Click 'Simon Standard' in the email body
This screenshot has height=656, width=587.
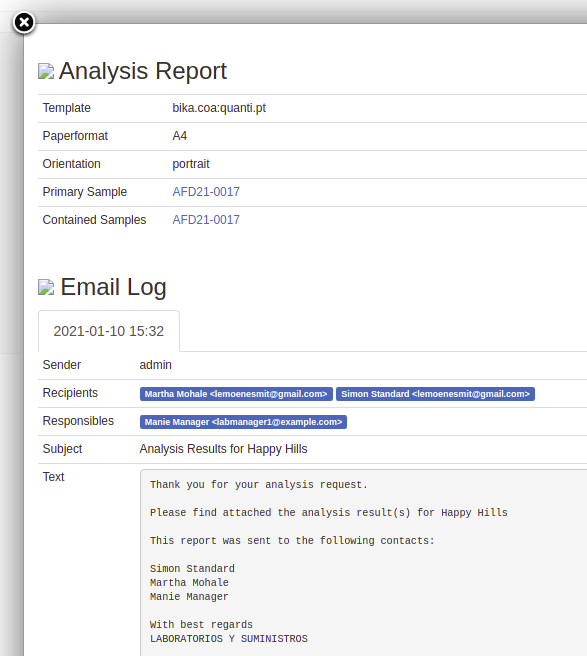pyautogui.click(x=192, y=569)
